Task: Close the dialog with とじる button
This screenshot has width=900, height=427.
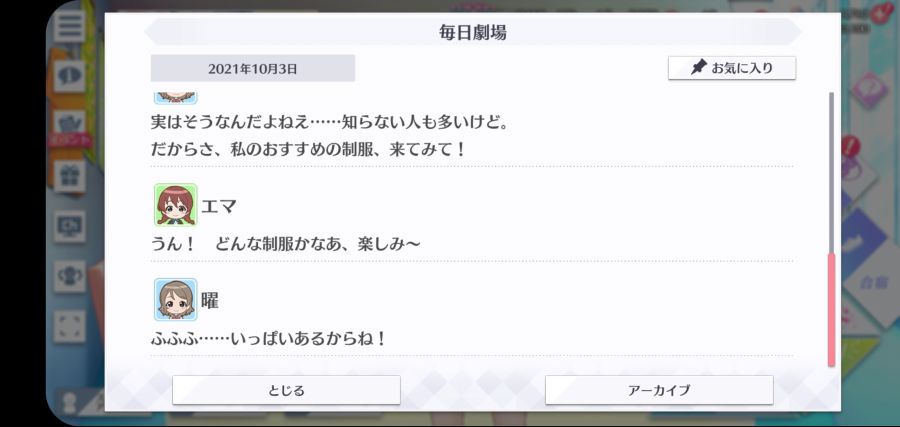Action: point(286,390)
